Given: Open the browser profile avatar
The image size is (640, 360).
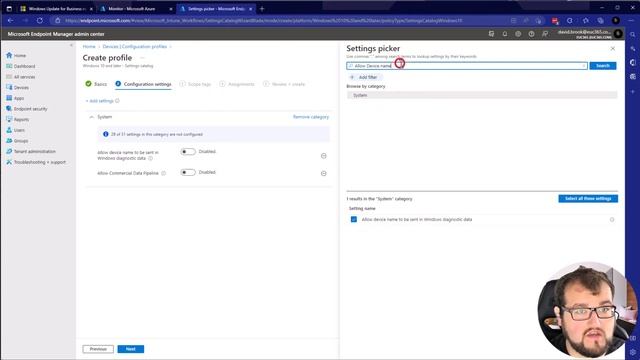Looking at the screenshot, I should (x=616, y=20).
